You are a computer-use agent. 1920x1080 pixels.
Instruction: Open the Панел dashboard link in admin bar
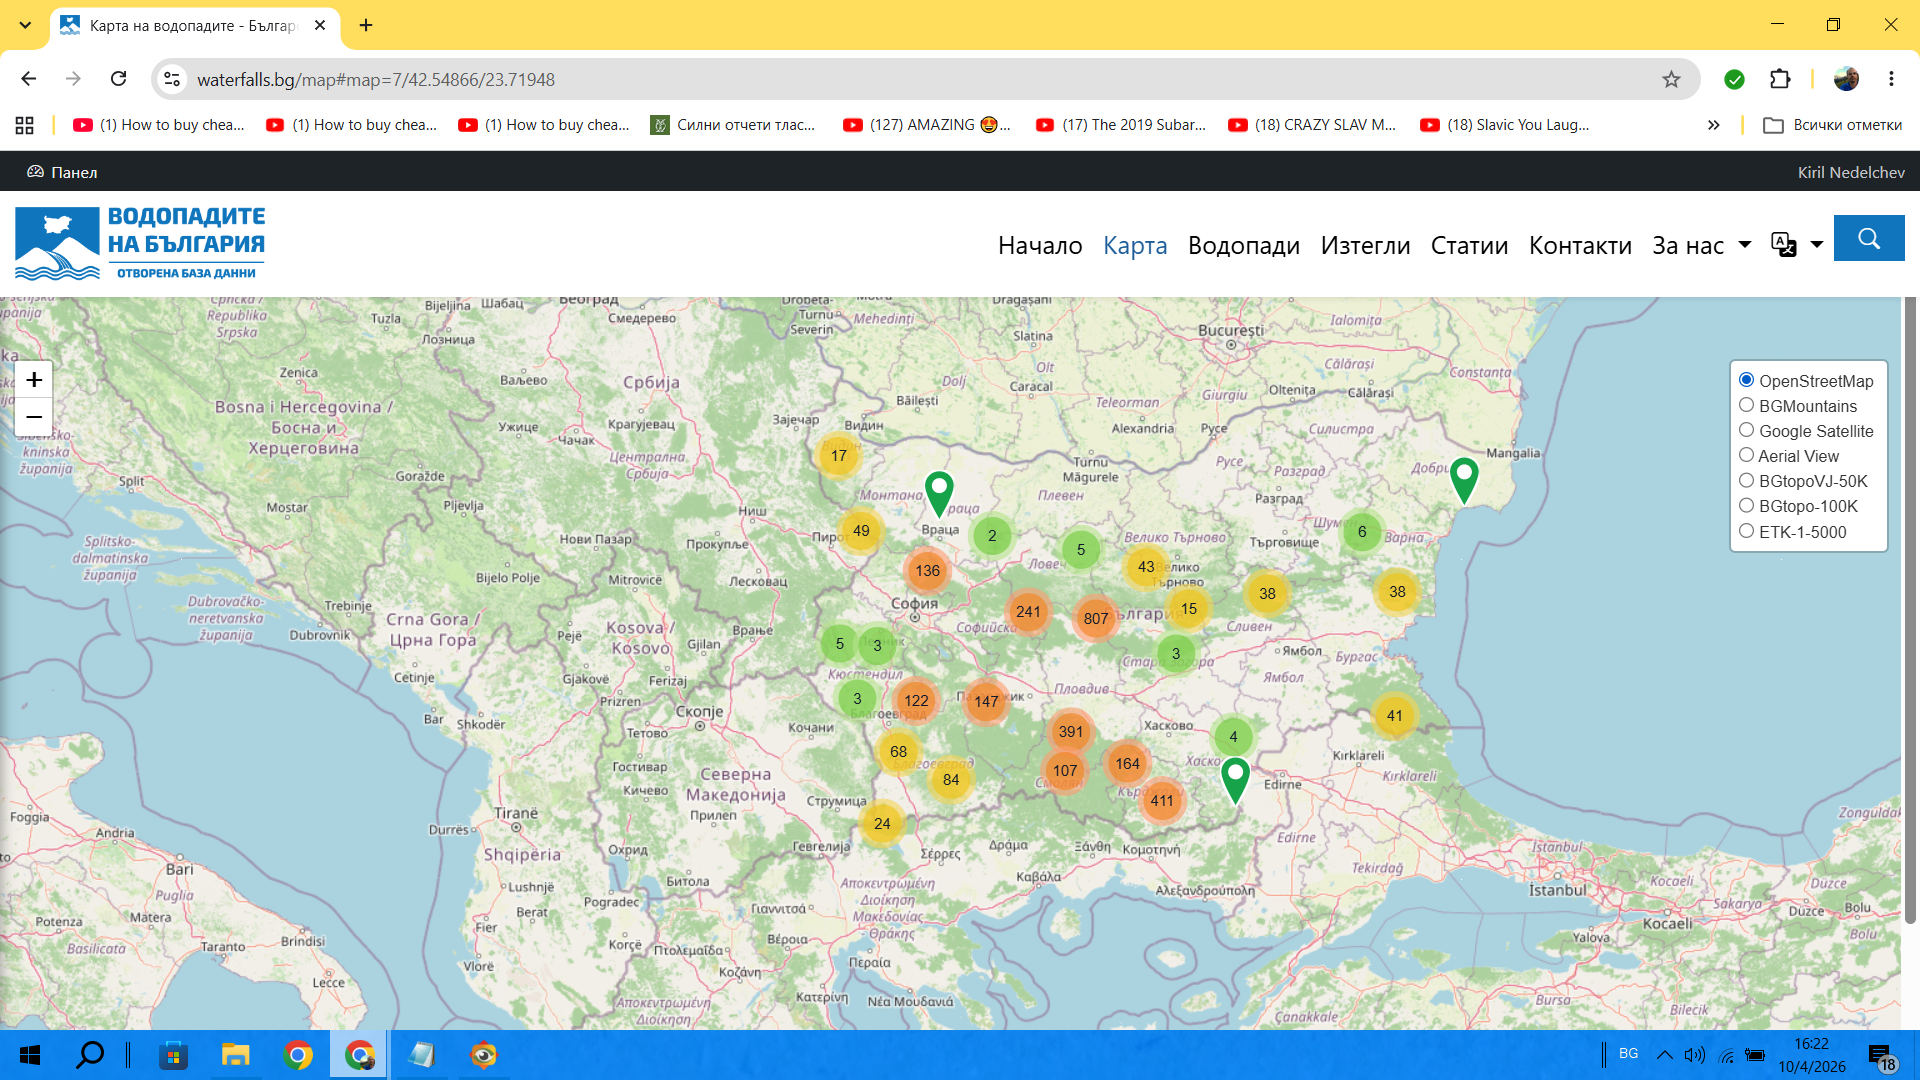(x=62, y=172)
